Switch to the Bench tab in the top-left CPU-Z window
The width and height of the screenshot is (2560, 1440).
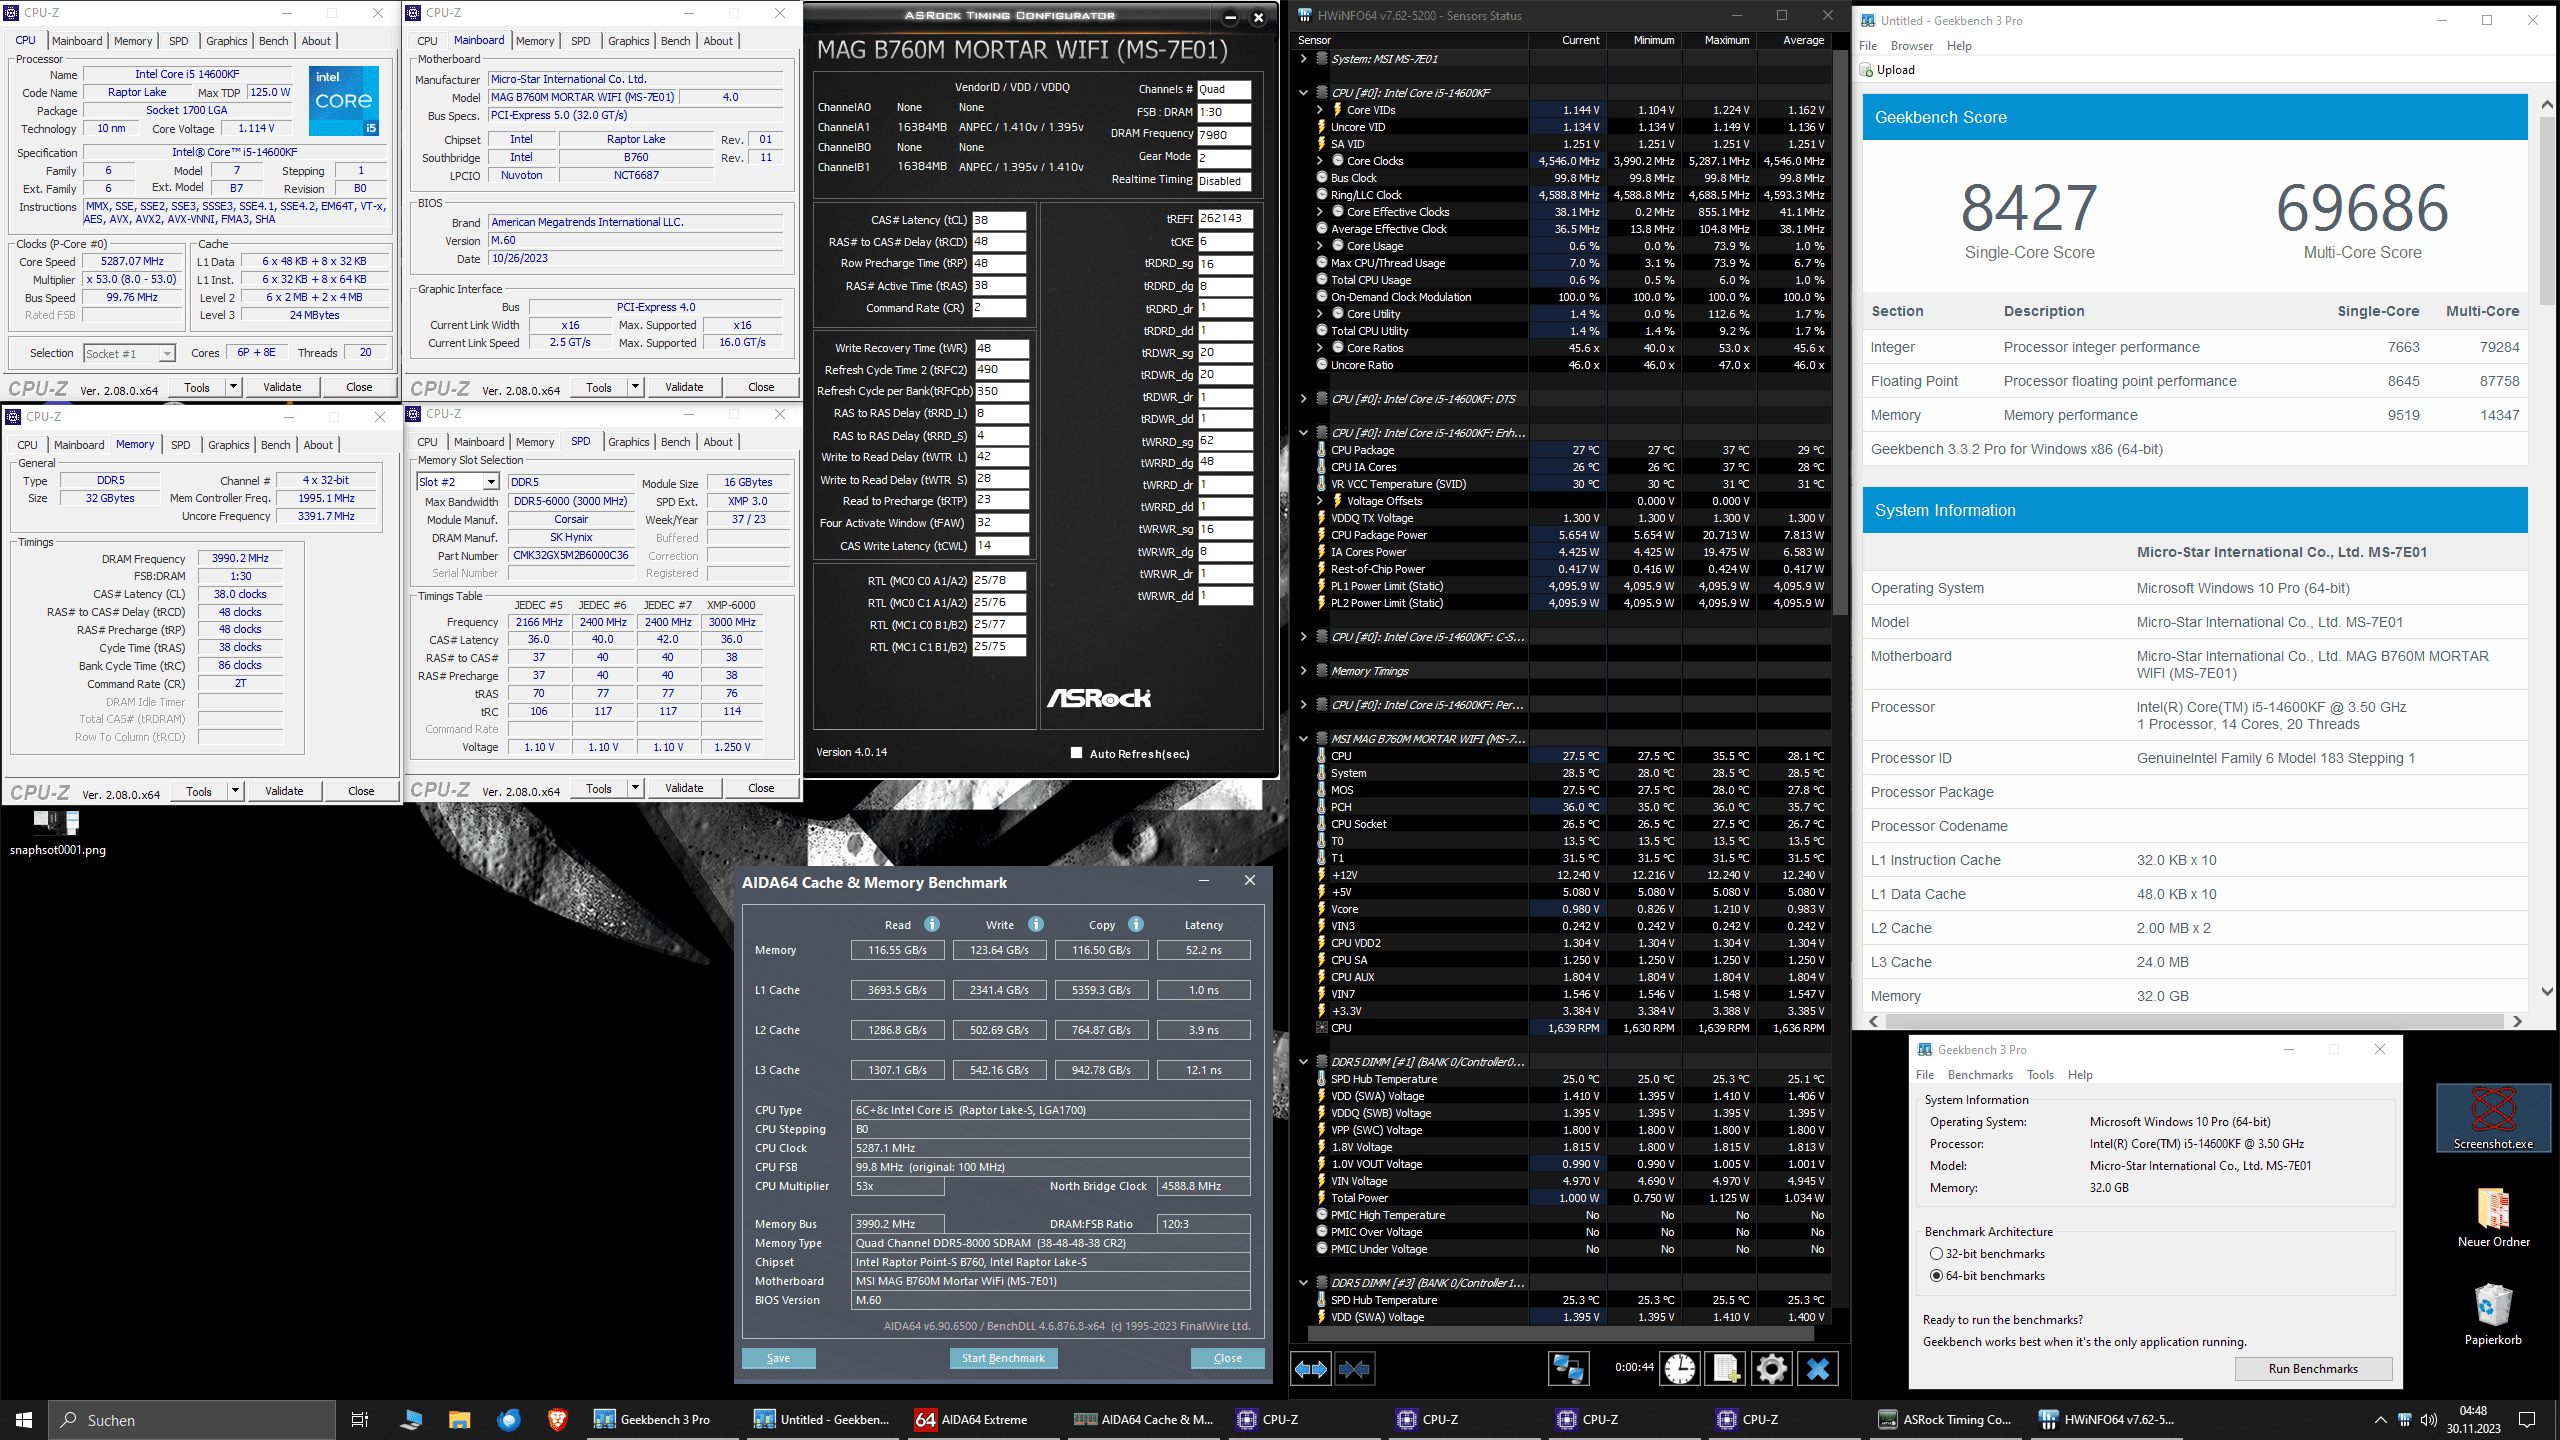273,41
